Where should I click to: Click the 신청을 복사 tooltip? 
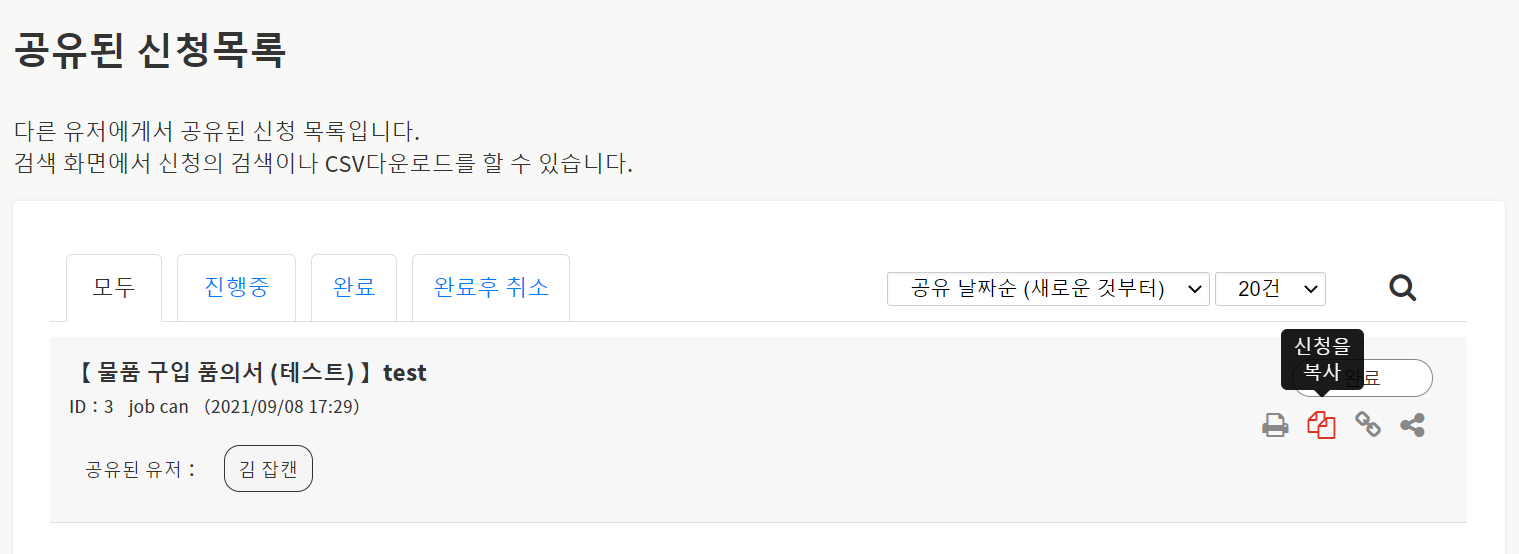1322,359
